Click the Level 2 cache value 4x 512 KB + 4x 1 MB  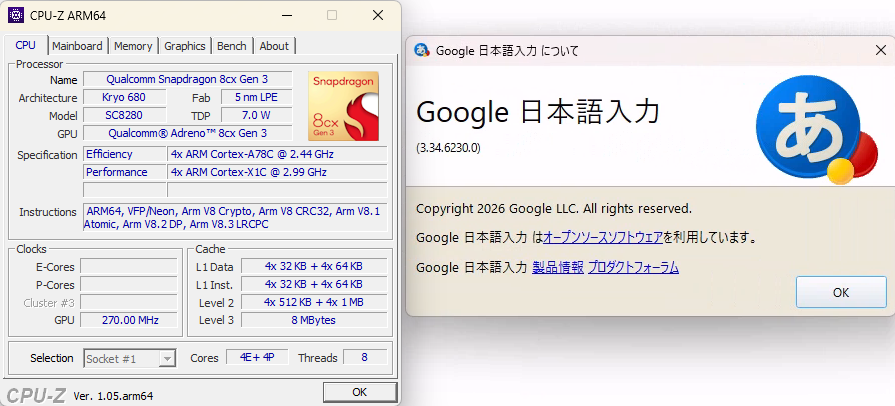[x=314, y=302]
